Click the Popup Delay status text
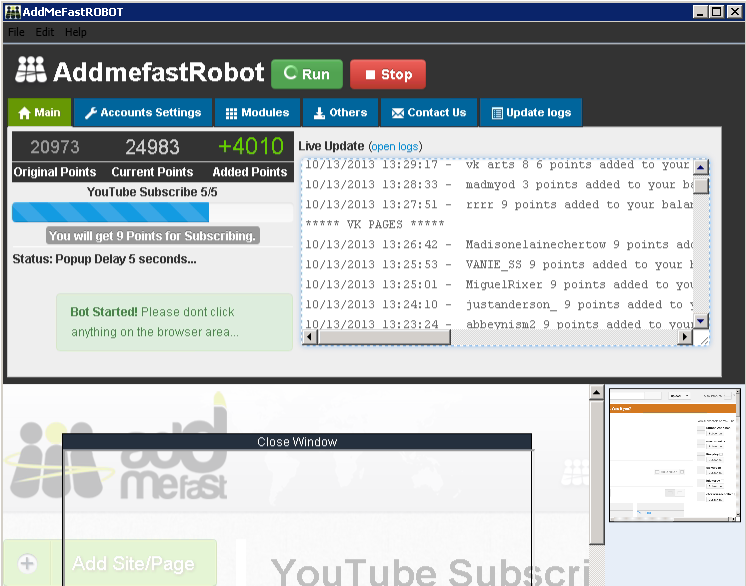Image resolution: width=746 pixels, height=586 pixels. (104, 259)
